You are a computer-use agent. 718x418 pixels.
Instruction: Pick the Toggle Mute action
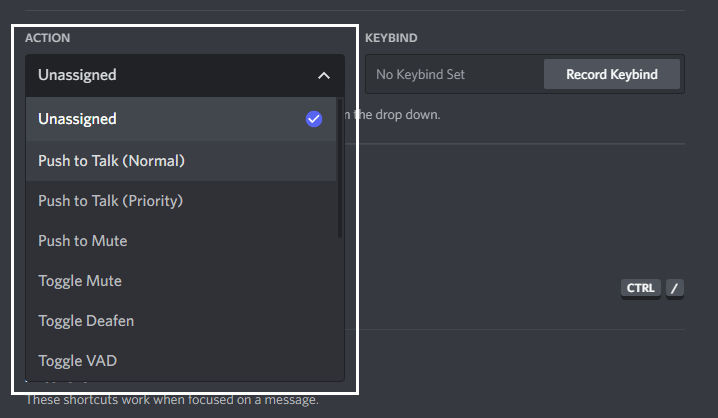(x=181, y=281)
